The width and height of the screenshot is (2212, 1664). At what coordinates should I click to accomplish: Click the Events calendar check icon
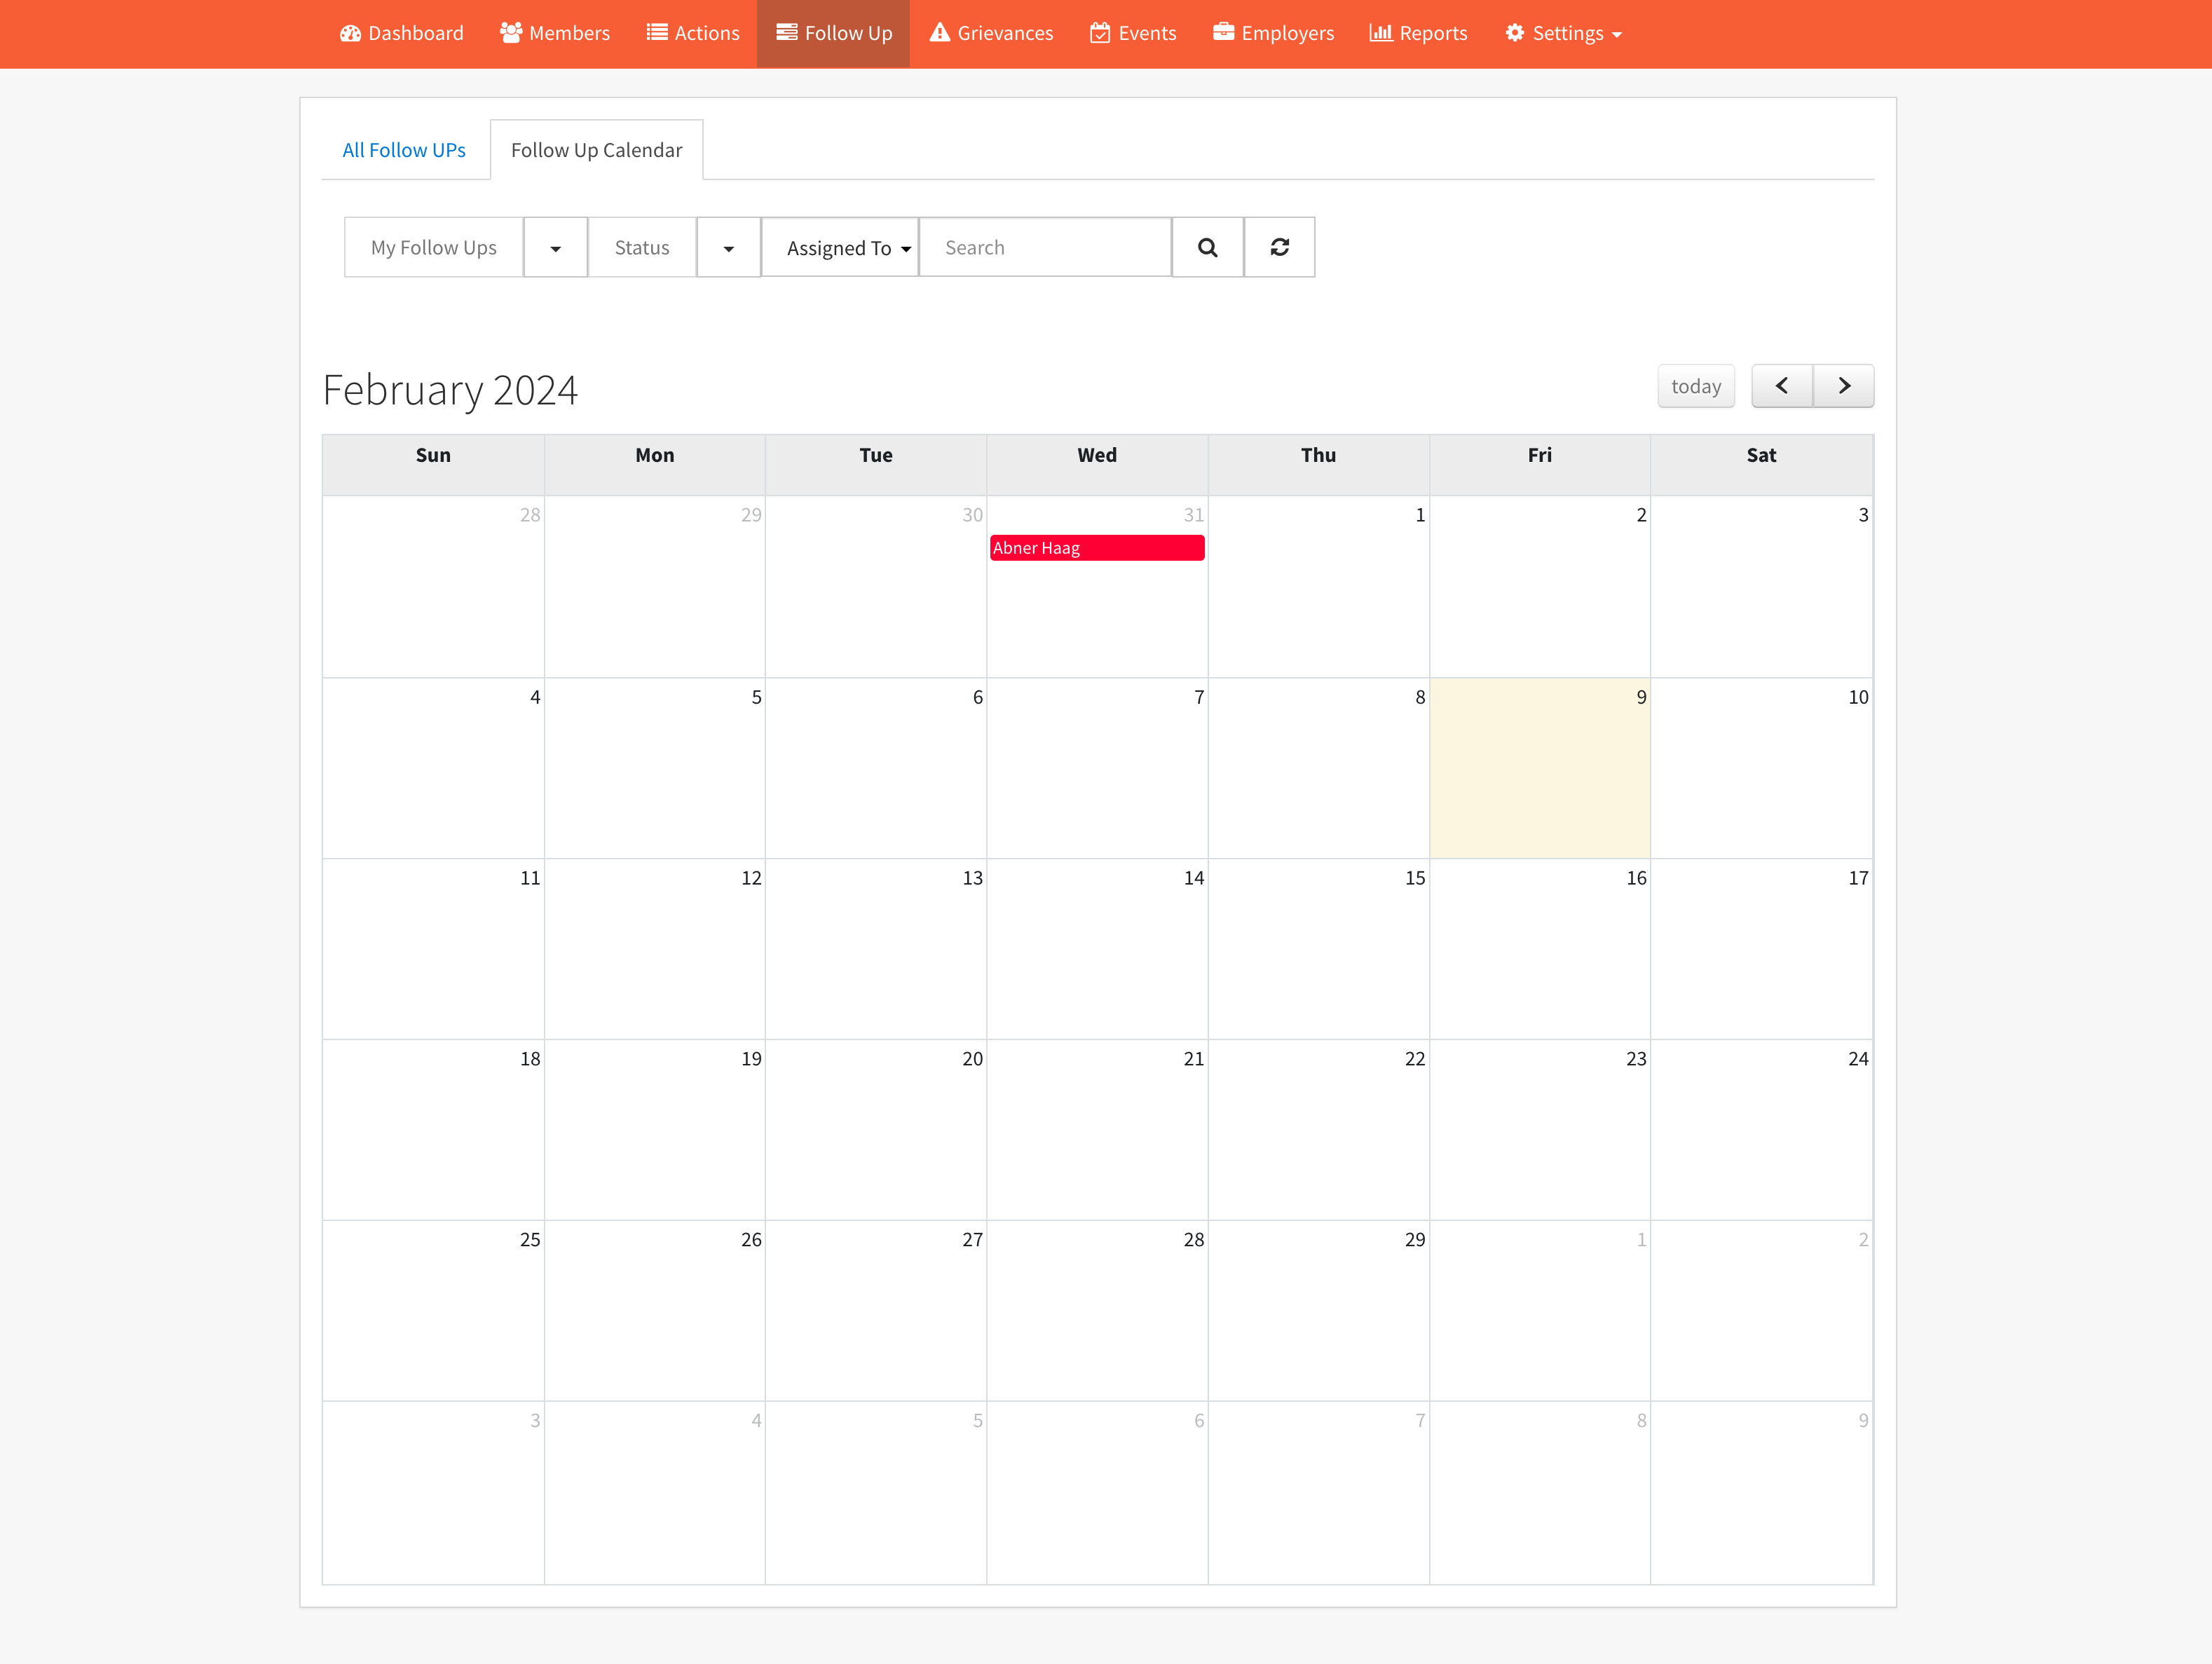click(1100, 33)
